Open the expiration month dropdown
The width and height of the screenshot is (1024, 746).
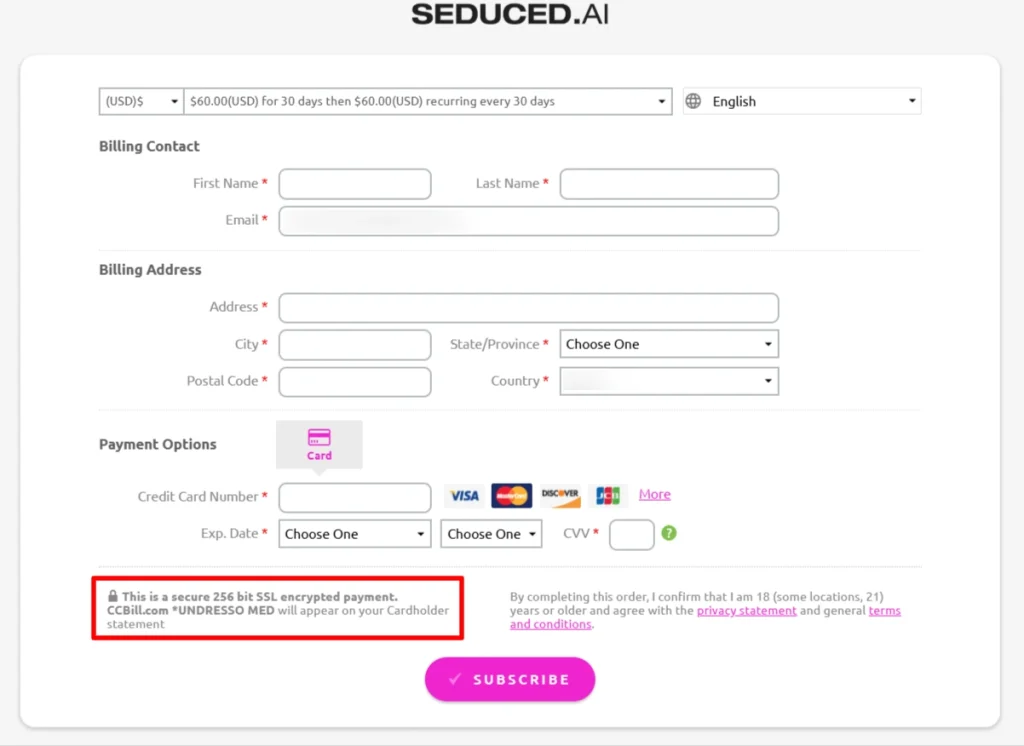(354, 534)
